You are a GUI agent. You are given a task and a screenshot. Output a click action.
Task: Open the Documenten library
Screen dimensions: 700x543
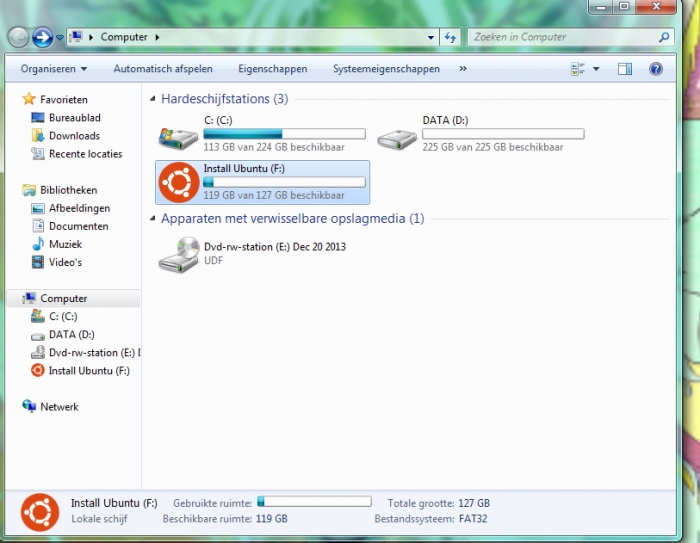79,226
